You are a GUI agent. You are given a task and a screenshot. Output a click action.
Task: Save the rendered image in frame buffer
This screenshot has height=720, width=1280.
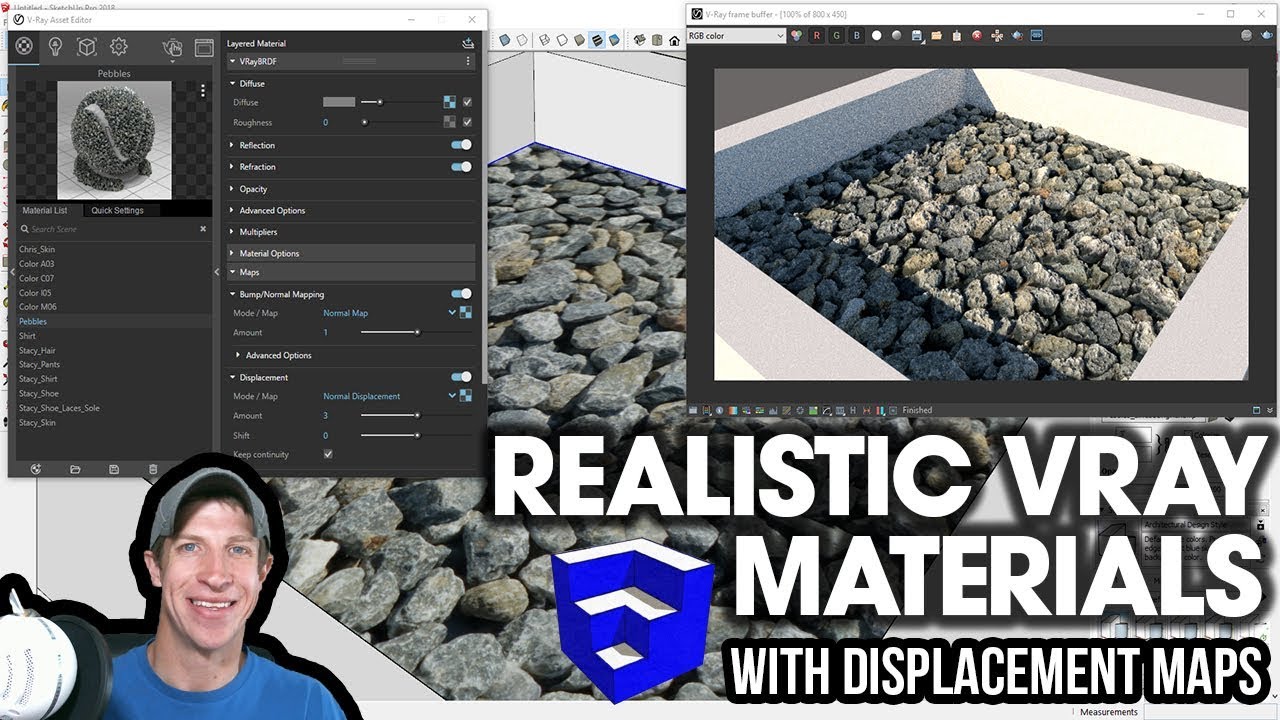click(x=916, y=36)
